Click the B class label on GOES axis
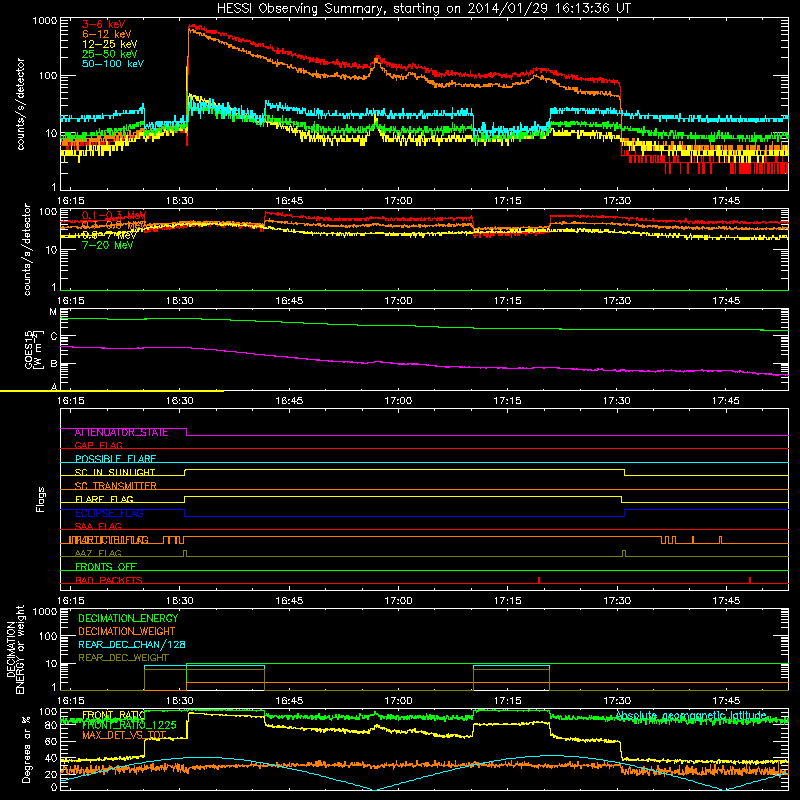This screenshot has width=800, height=800. (x=54, y=364)
